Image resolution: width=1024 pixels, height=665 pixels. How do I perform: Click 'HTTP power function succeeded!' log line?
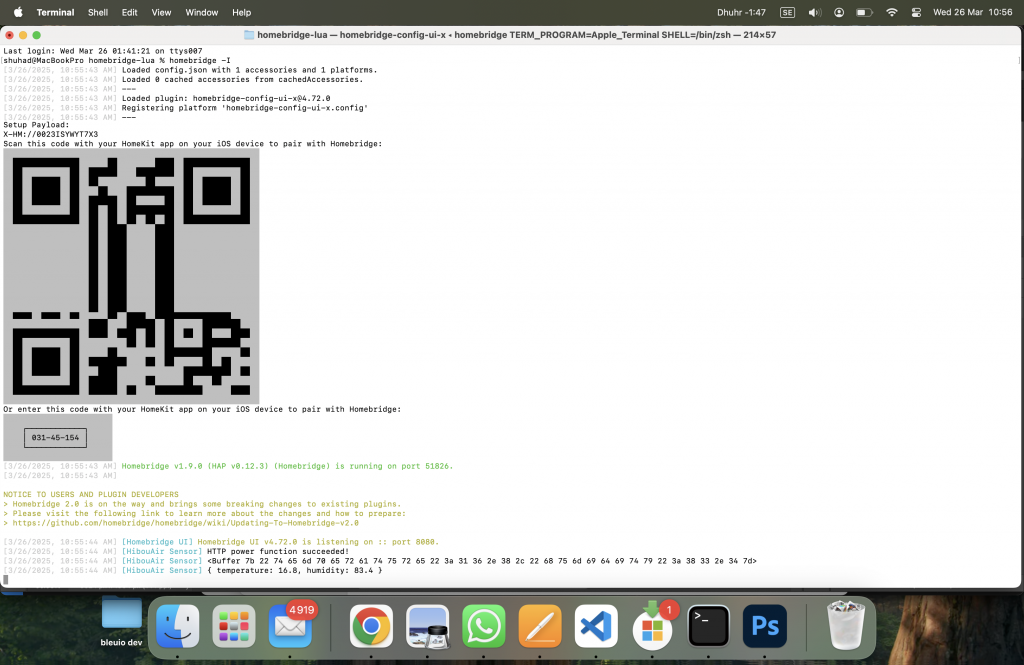(x=278, y=551)
